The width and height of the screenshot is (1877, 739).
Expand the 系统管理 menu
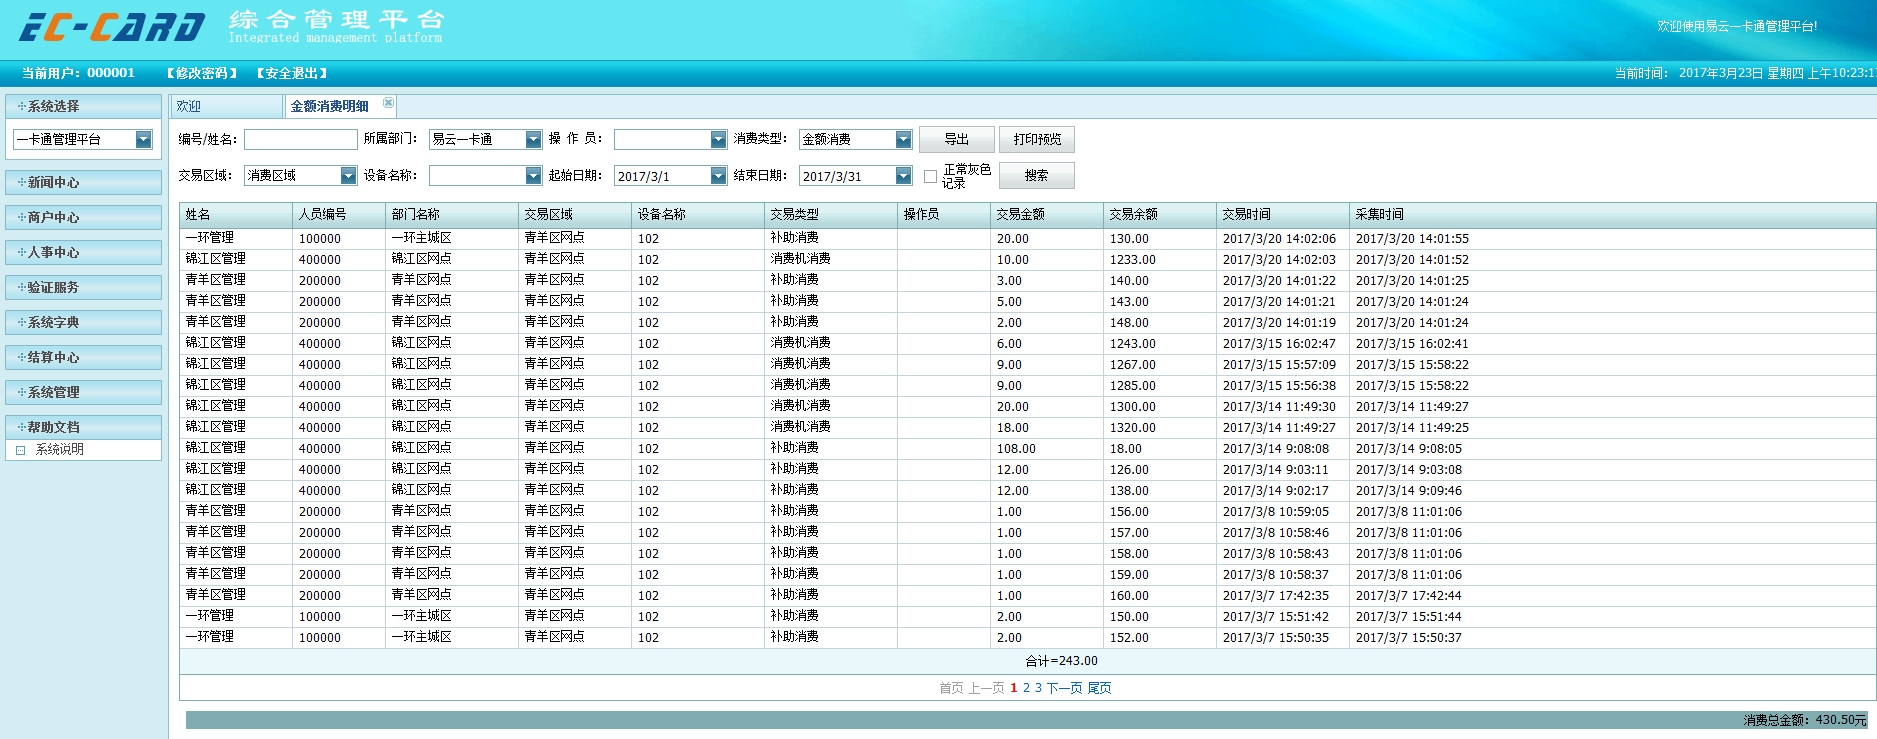[x=83, y=392]
